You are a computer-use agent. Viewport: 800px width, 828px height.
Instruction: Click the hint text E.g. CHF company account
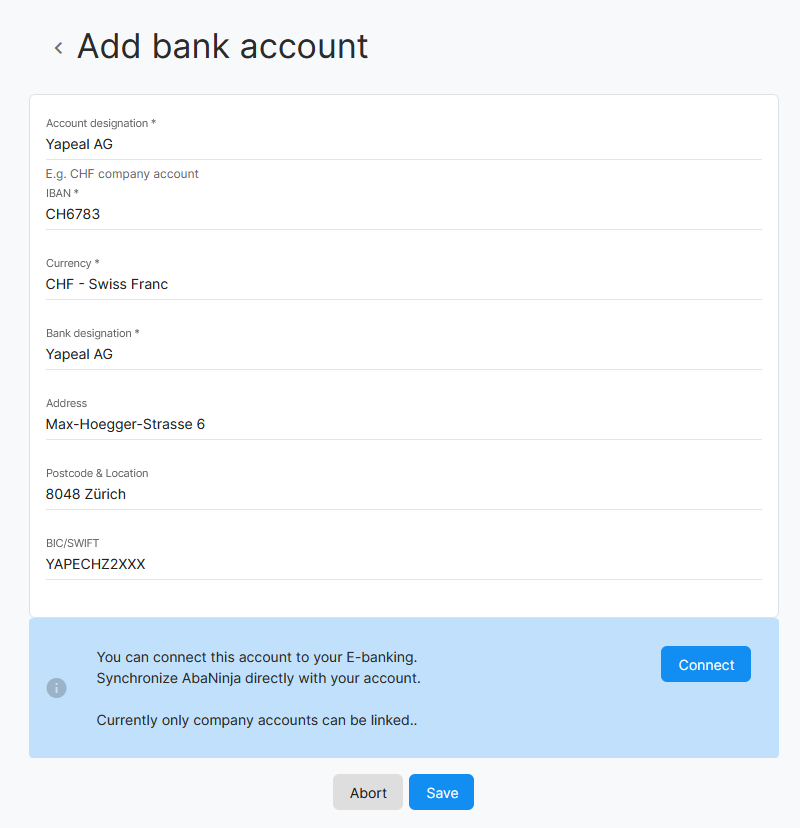pos(122,174)
